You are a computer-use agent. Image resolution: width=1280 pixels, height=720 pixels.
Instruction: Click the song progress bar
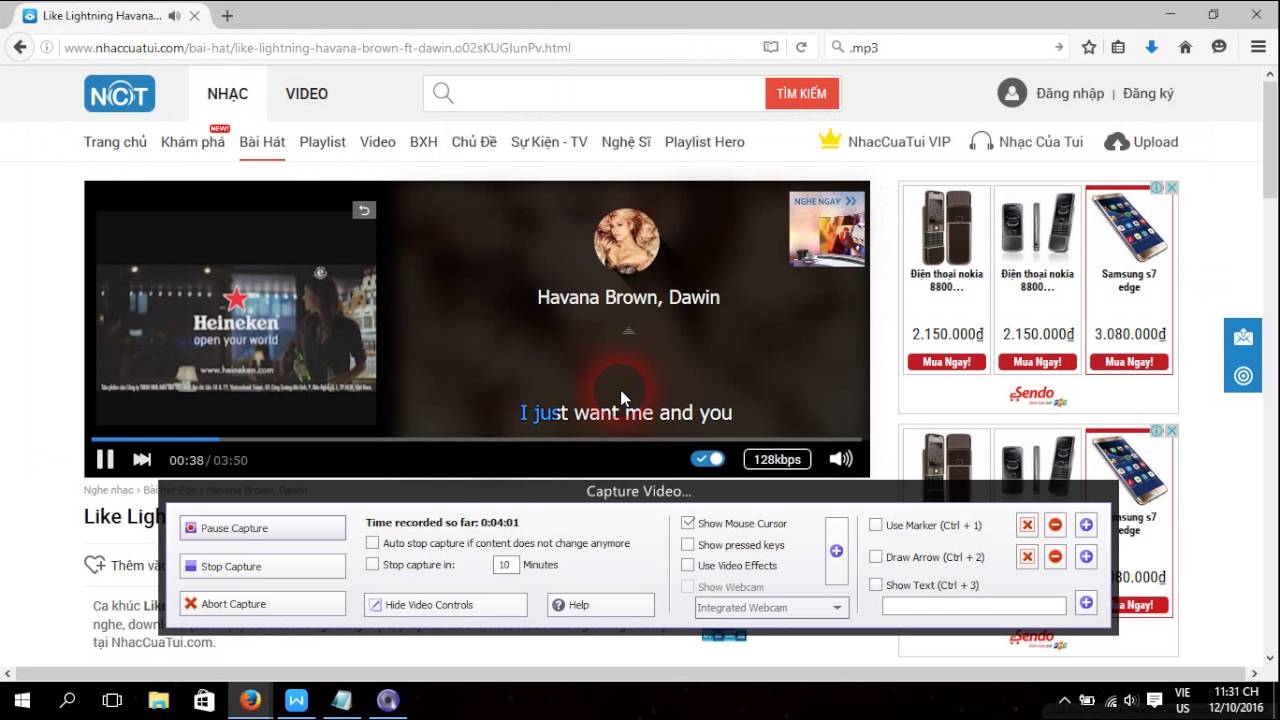point(476,439)
